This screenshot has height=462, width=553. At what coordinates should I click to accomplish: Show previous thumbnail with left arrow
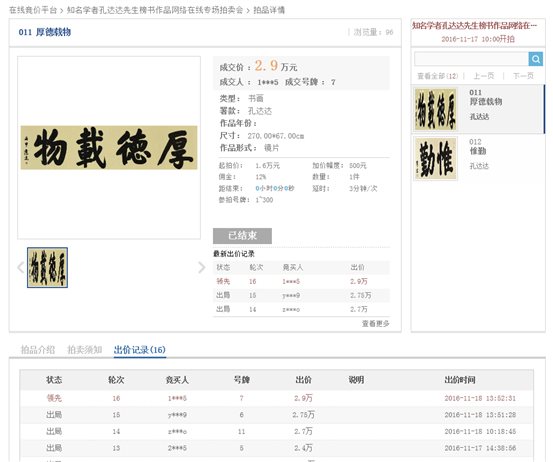21,267
